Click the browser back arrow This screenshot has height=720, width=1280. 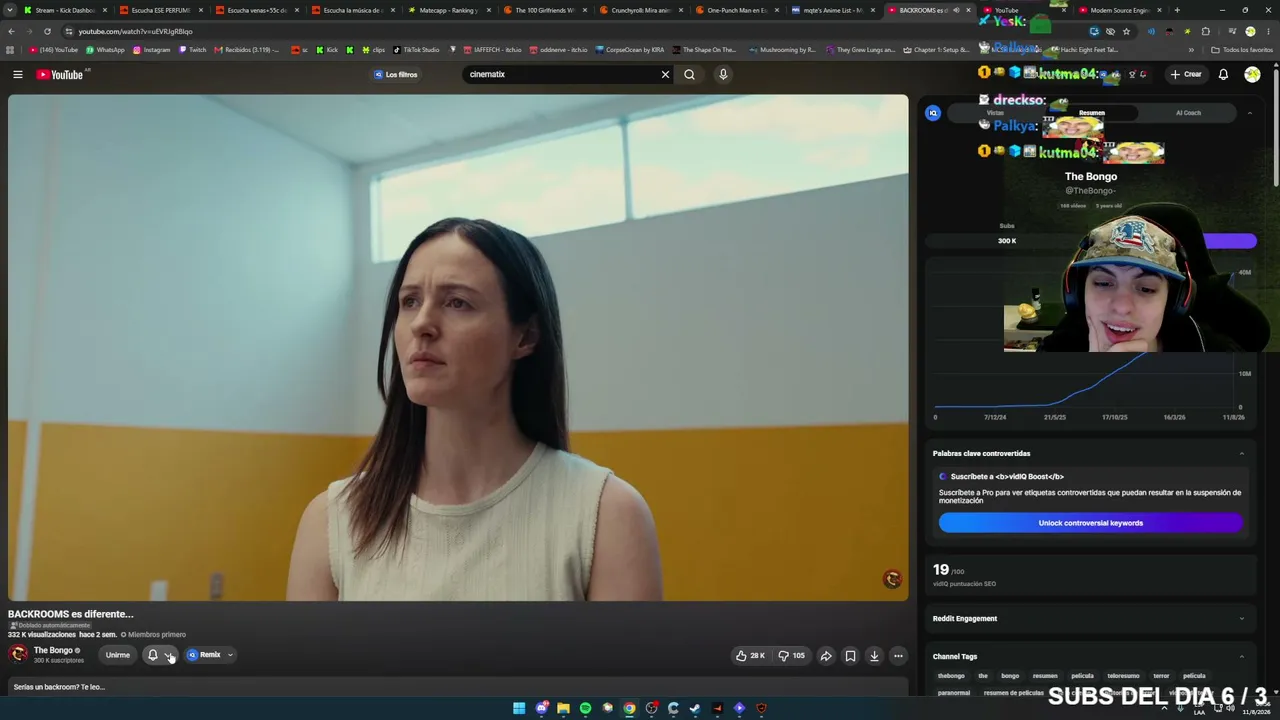pyautogui.click(x=11, y=31)
